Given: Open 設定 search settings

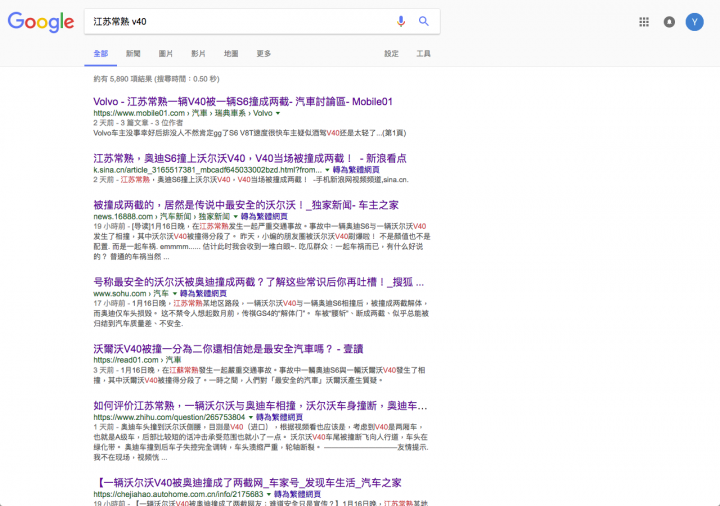Looking at the screenshot, I should click(x=391, y=54).
